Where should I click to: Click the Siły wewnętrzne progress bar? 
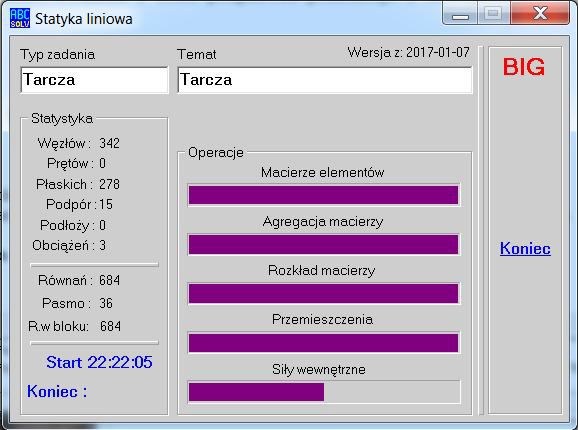(x=323, y=392)
